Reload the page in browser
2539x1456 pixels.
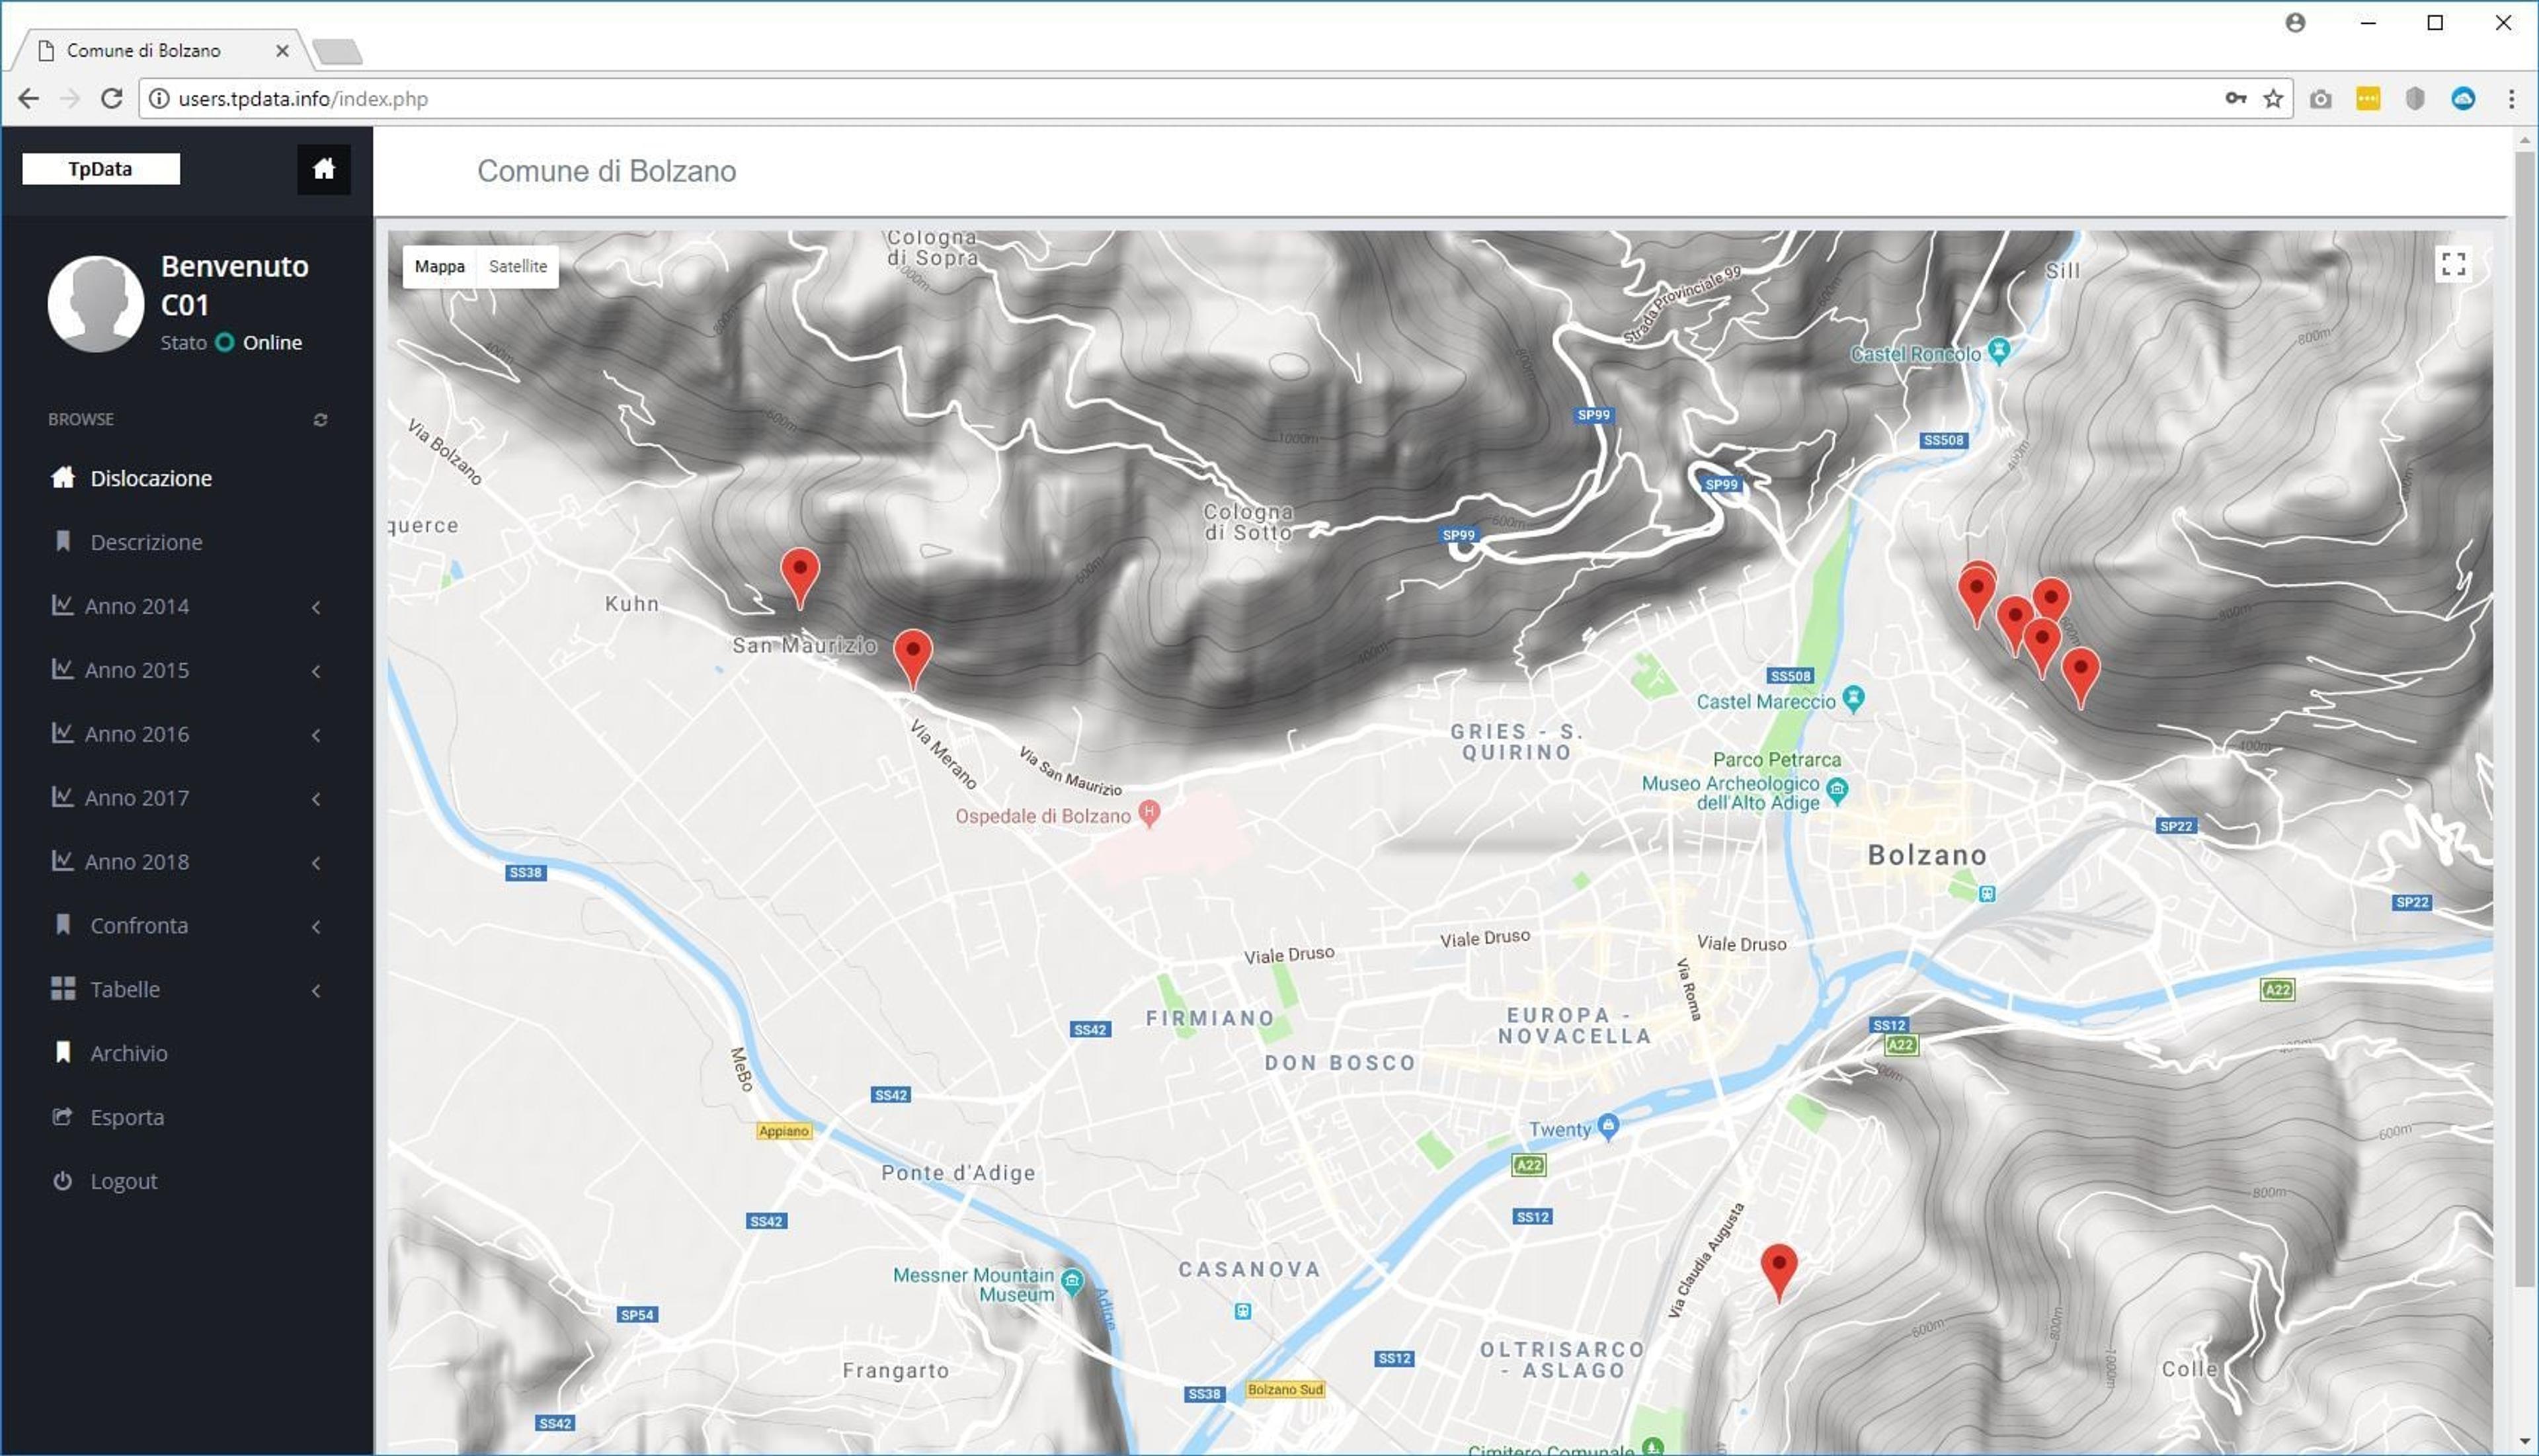click(x=112, y=98)
